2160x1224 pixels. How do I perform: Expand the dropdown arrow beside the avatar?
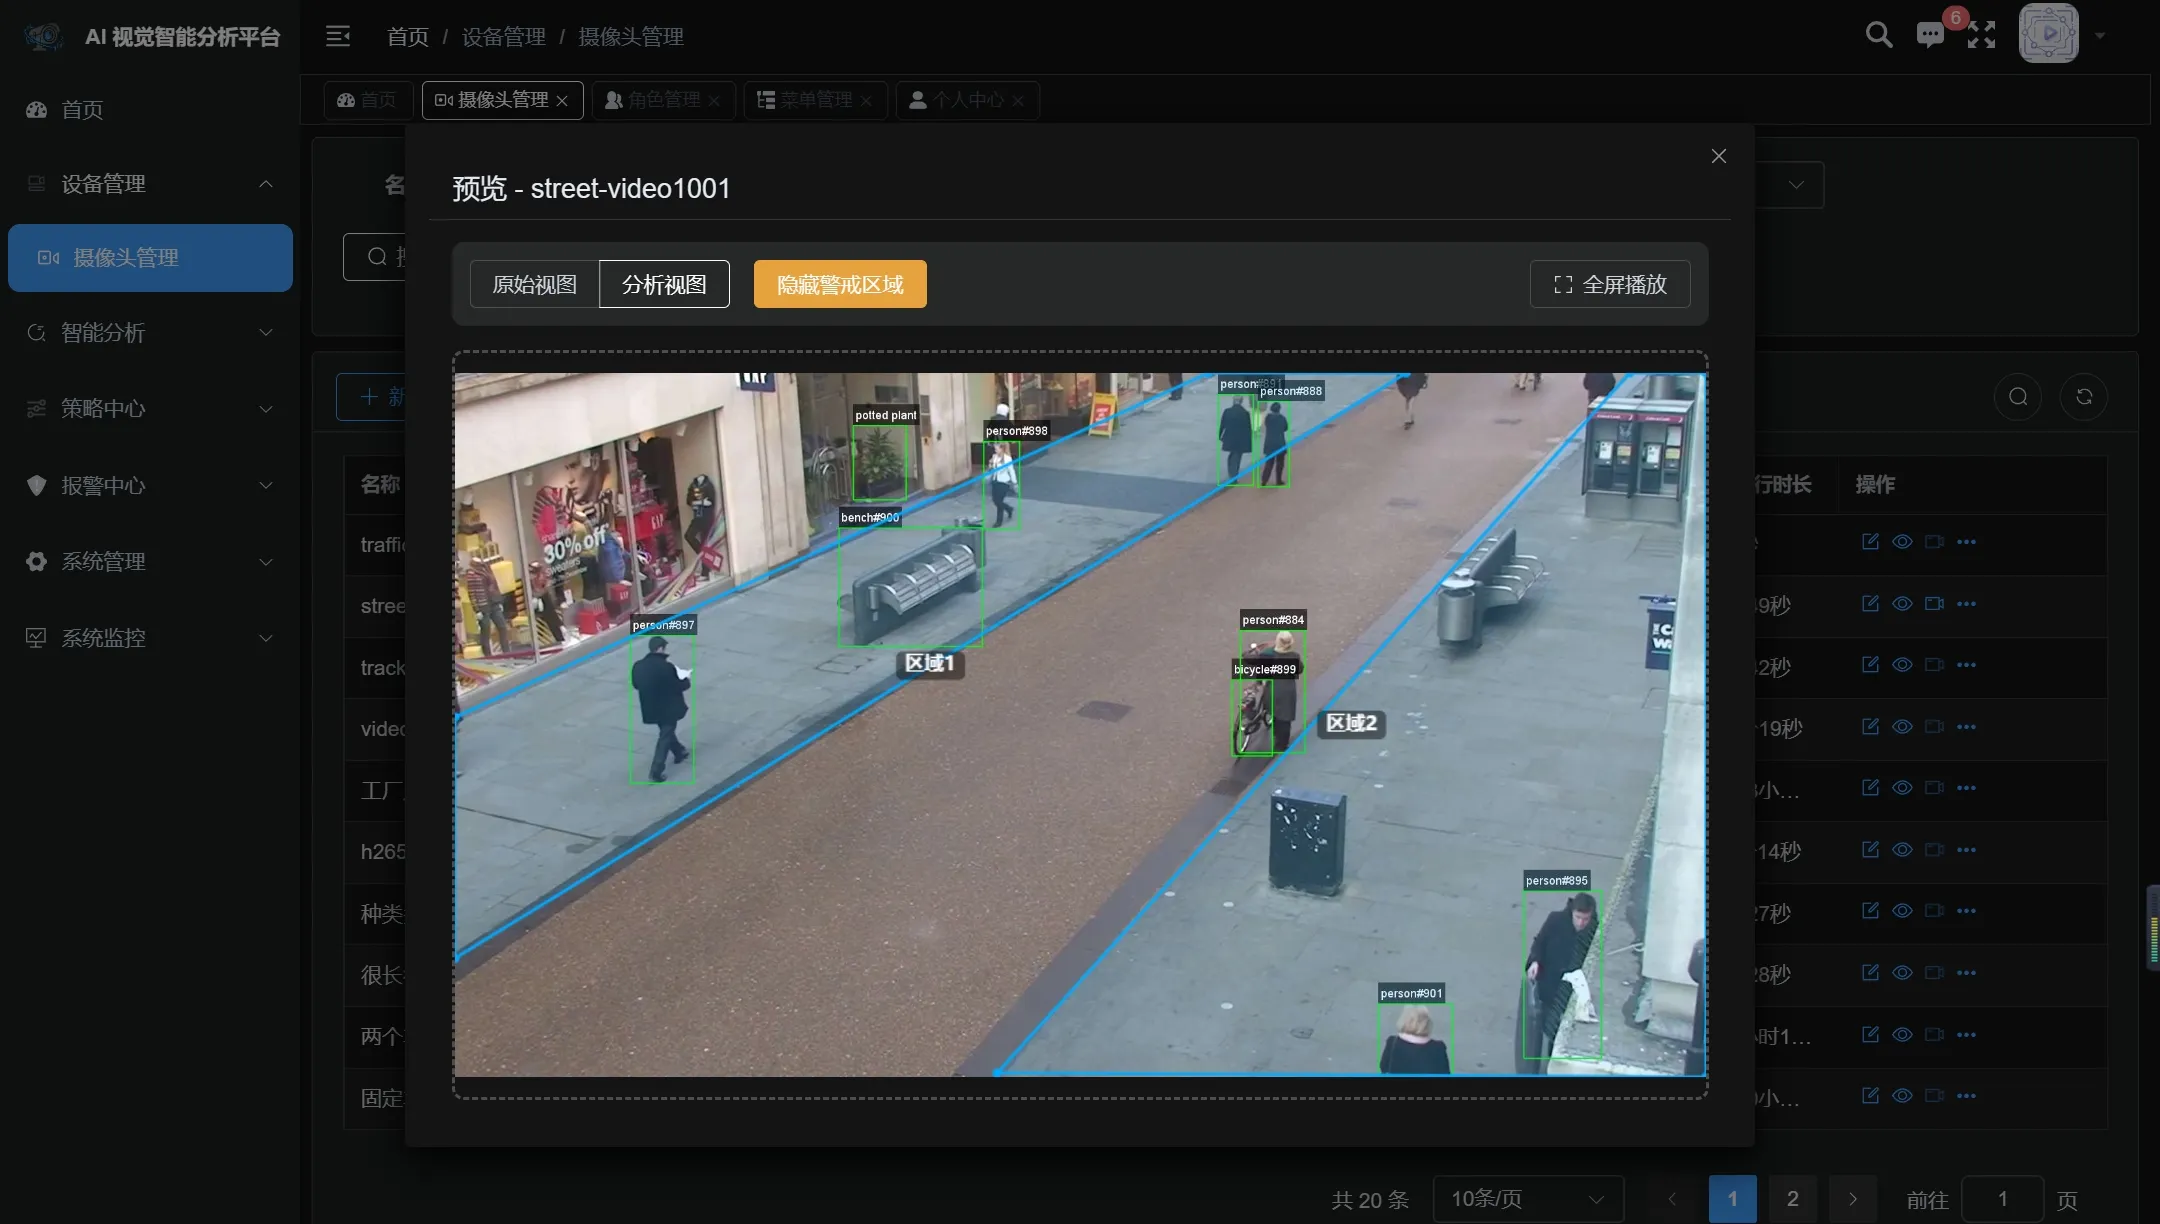point(2100,35)
